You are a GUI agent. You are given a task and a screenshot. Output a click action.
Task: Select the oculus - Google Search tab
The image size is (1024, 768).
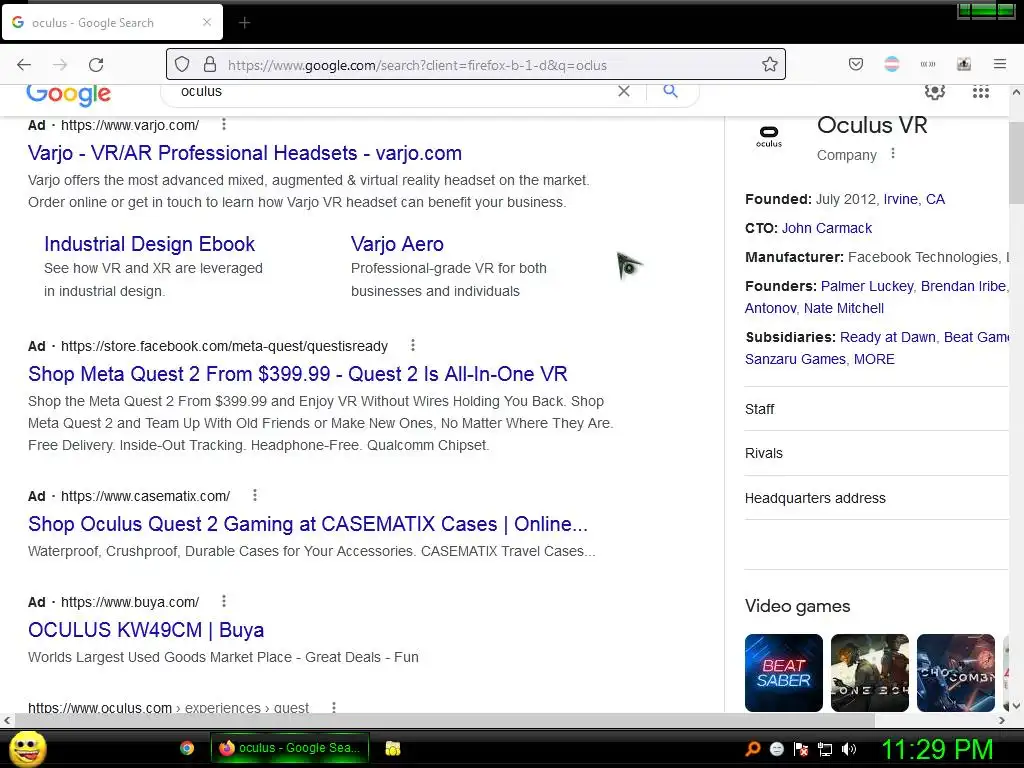pos(112,23)
